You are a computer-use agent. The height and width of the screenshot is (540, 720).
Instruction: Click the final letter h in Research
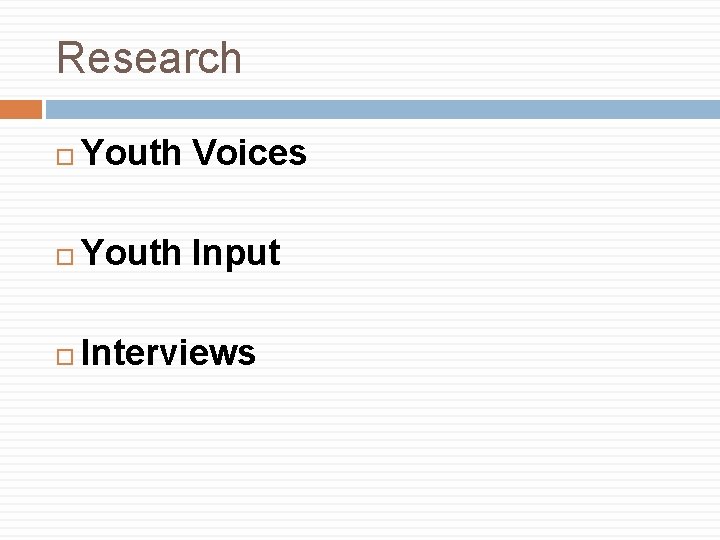(x=231, y=58)
